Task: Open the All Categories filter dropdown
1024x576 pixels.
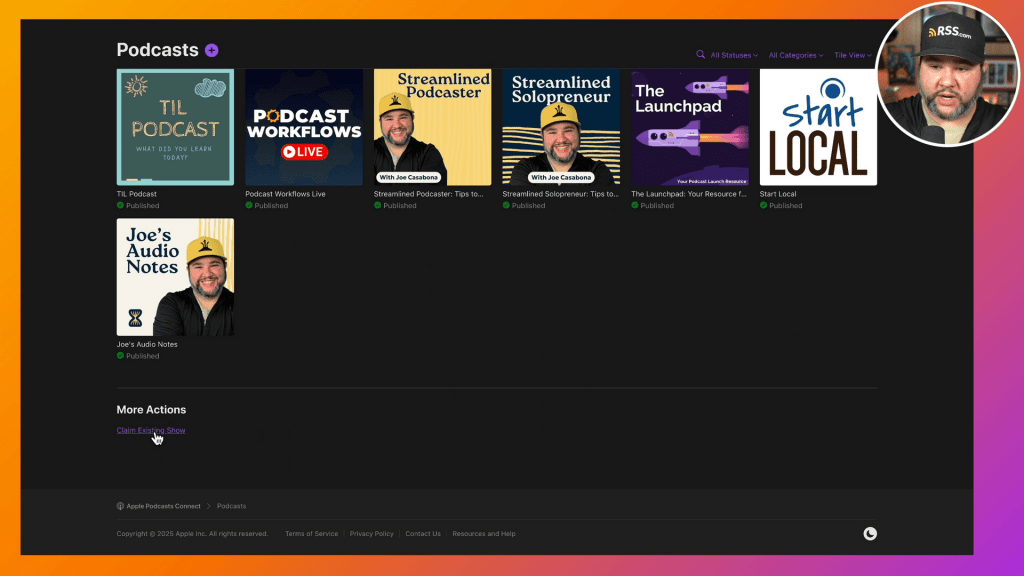Action: (x=796, y=55)
